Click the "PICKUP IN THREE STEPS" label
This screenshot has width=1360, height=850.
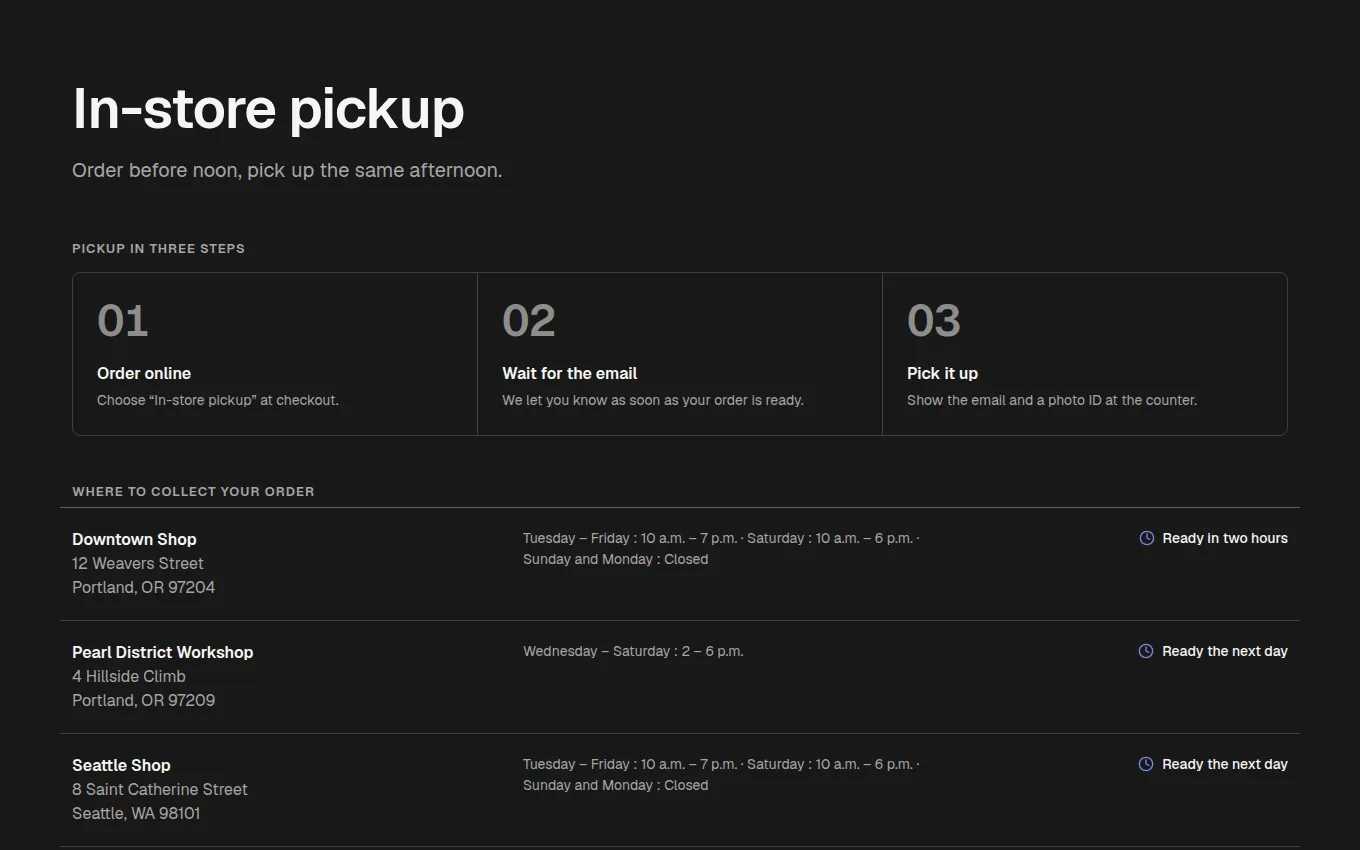click(158, 248)
